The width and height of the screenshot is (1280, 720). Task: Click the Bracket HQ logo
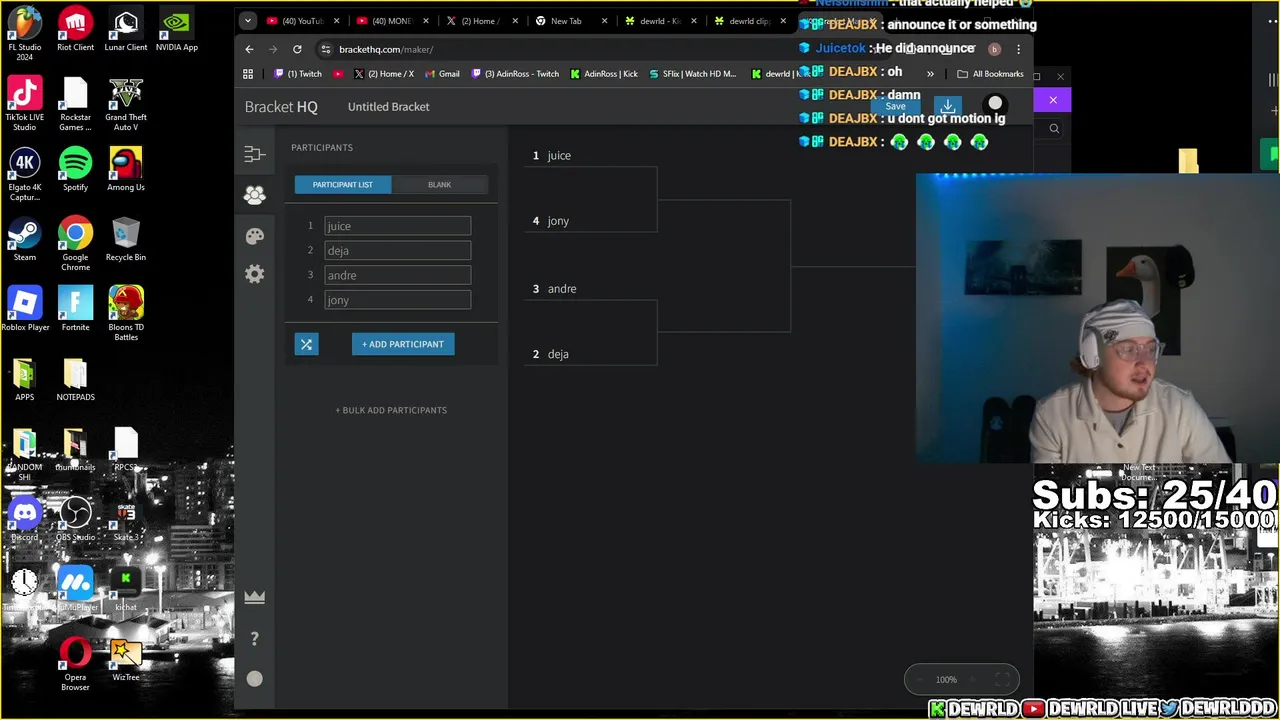281,106
